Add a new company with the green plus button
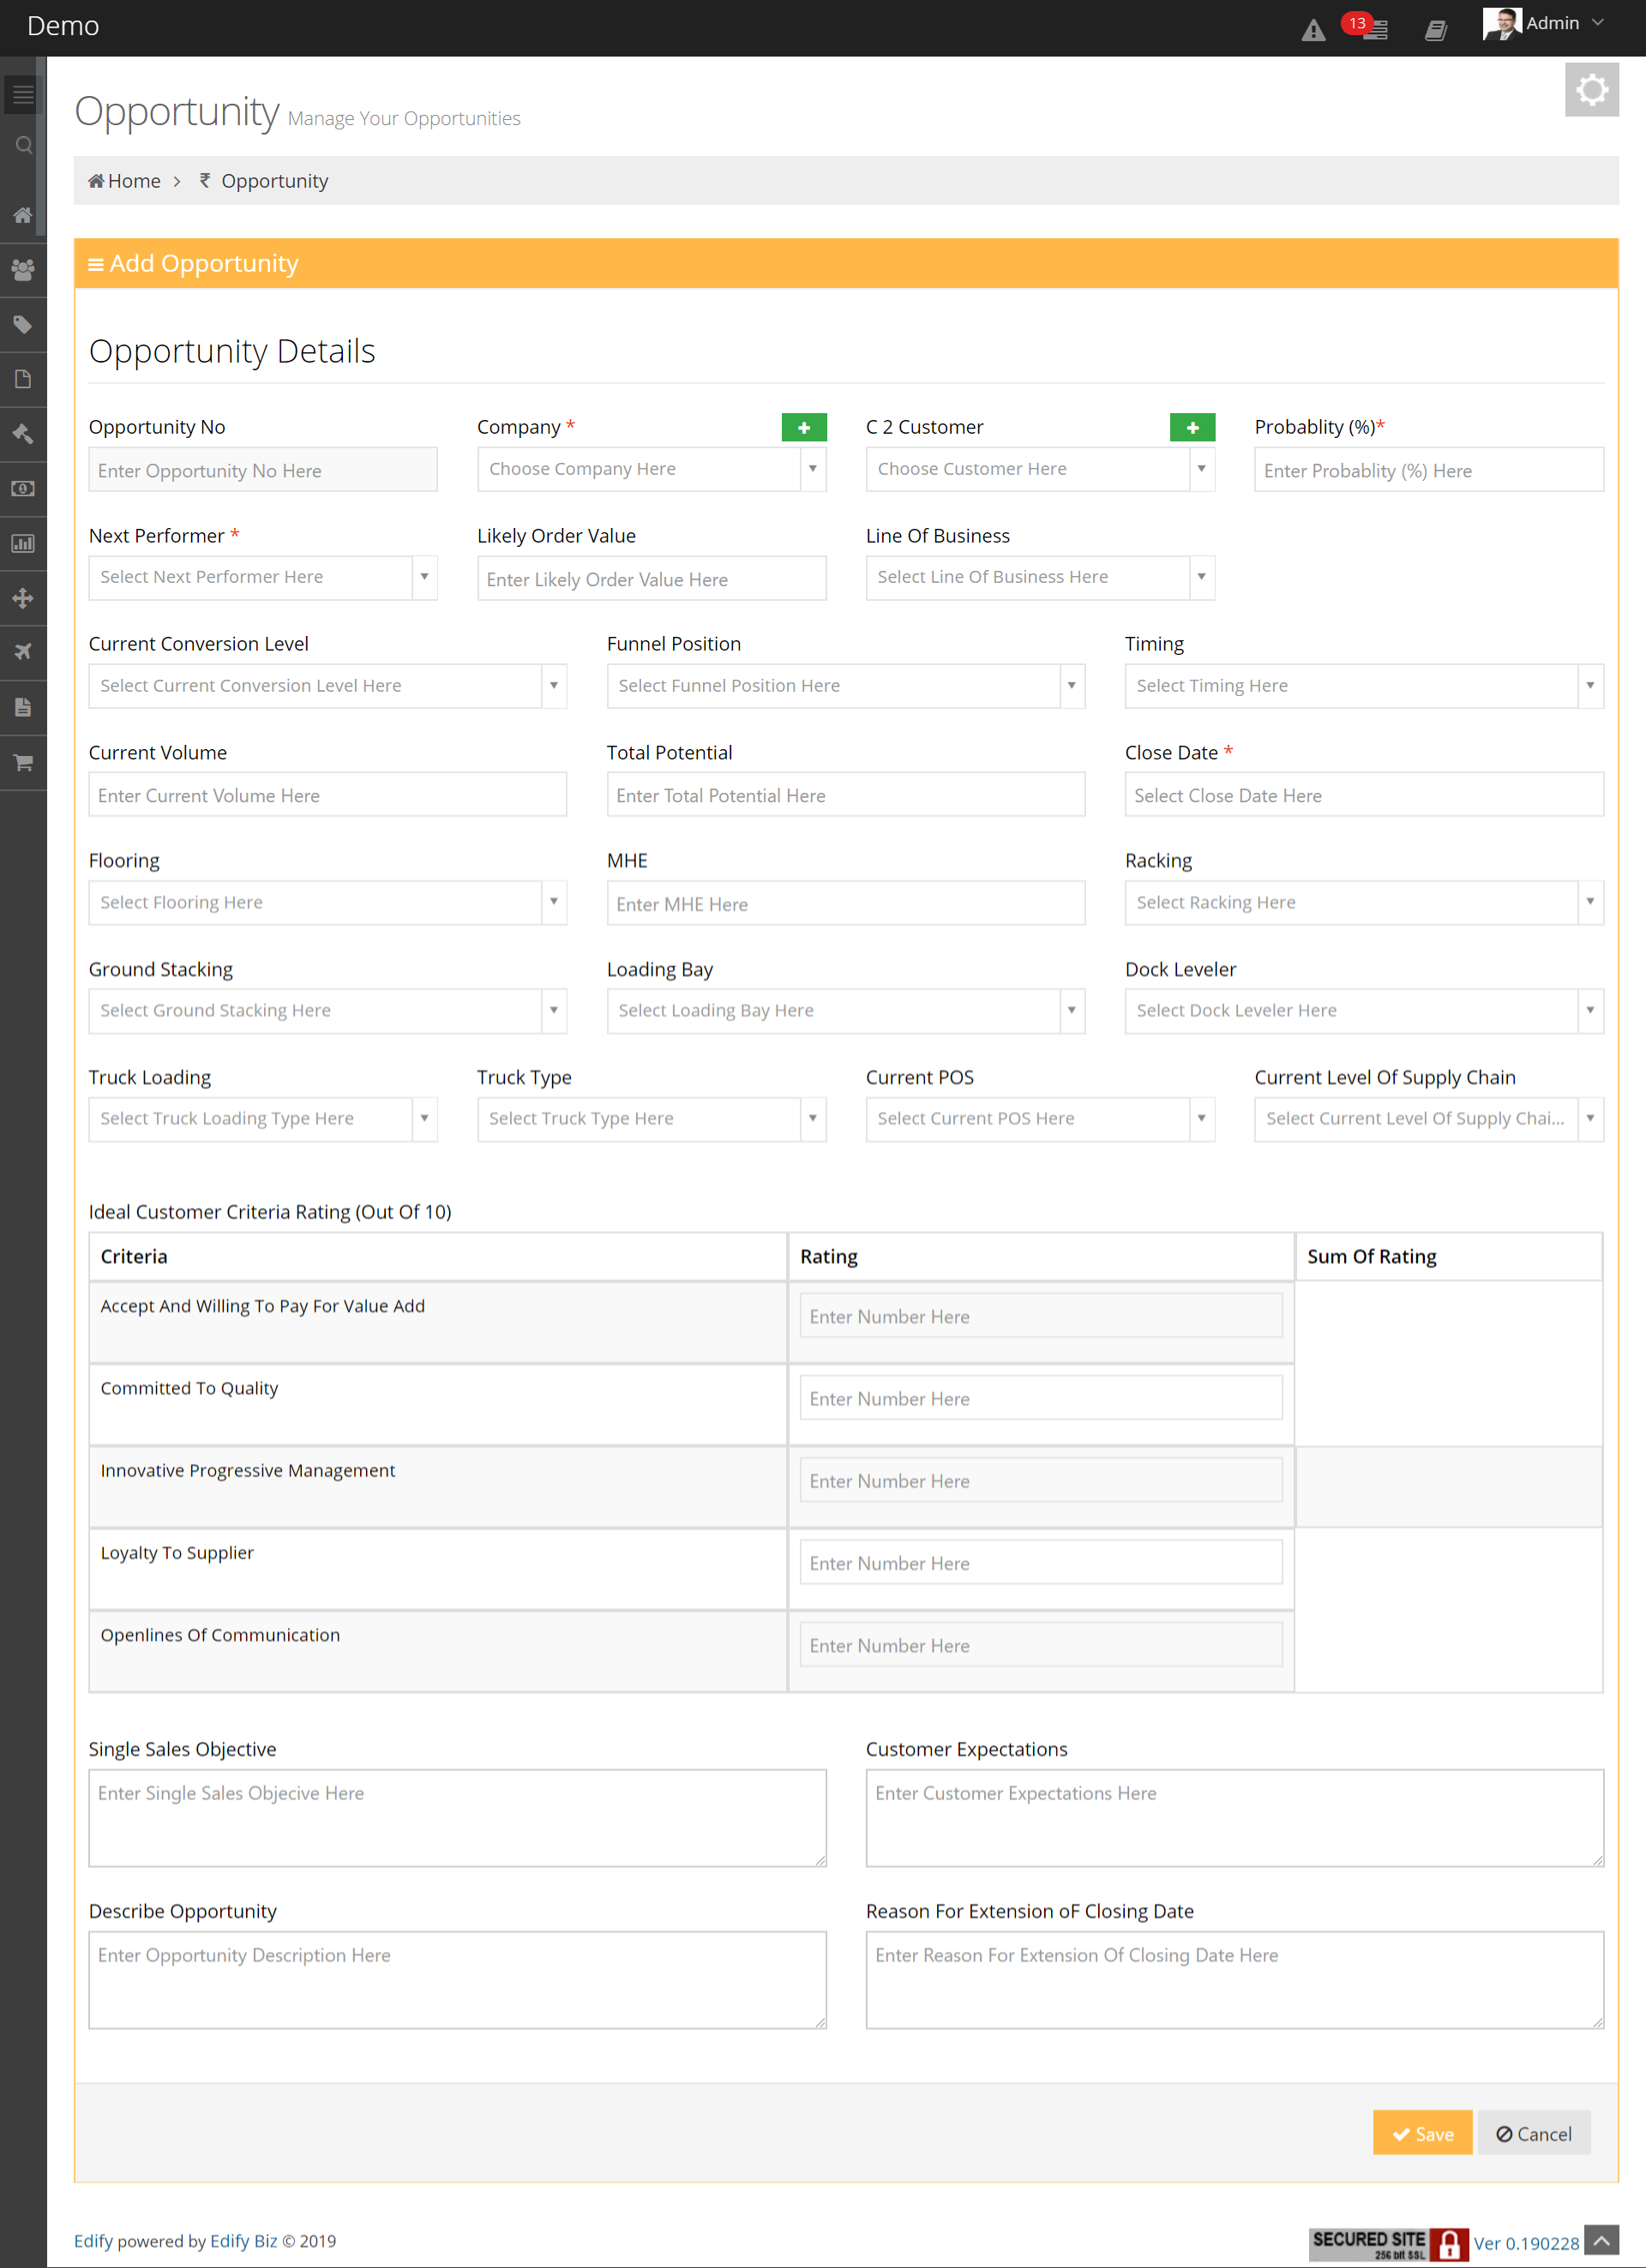Screen dimensions: 1646x2268 [803, 427]
